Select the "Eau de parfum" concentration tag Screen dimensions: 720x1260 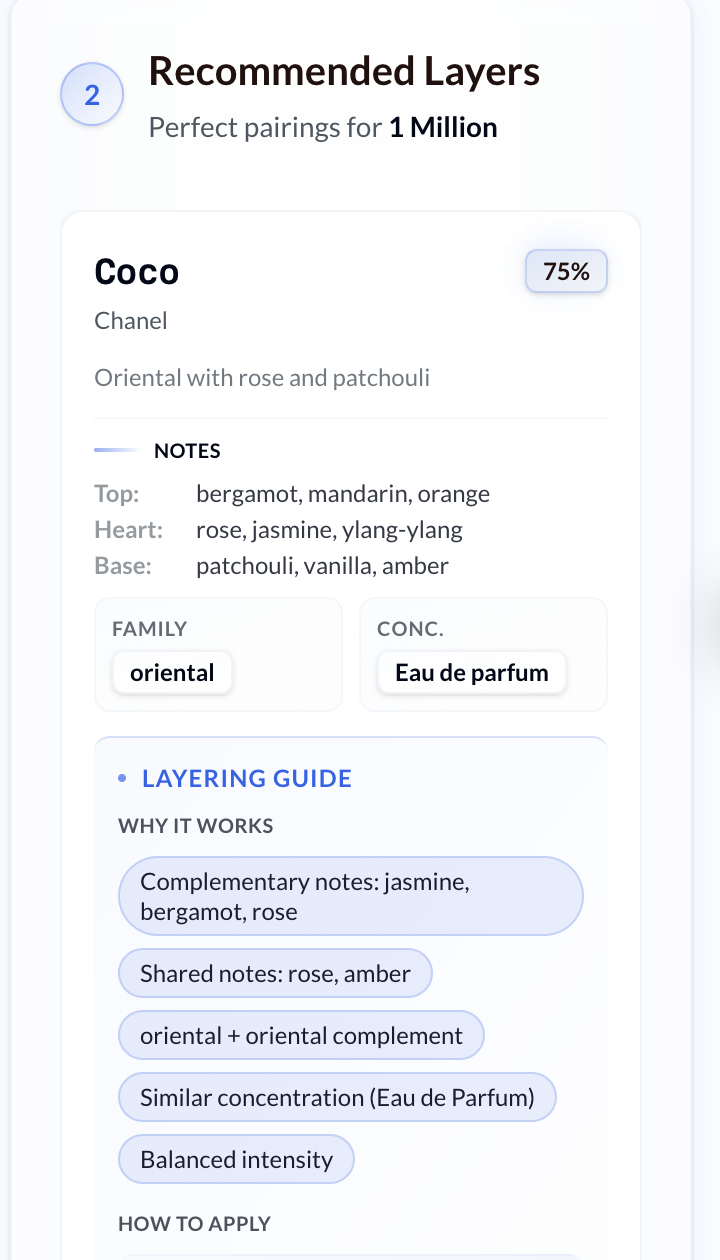click(471, 672)
